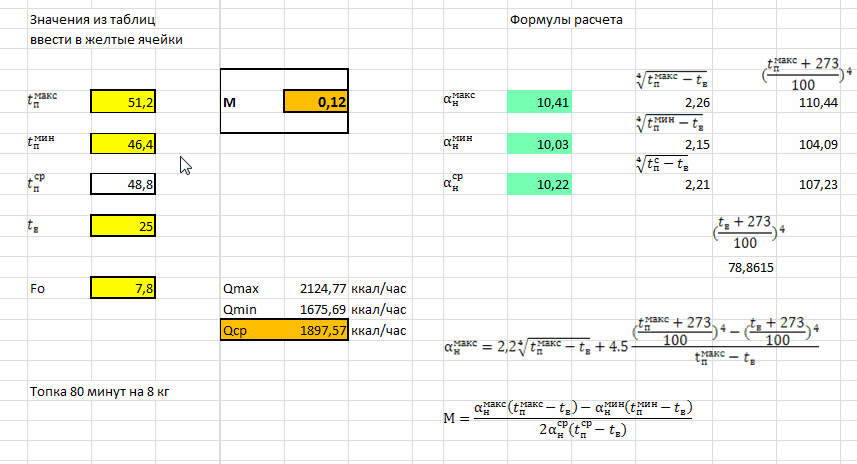This screenshot has height=464, width=857.
Task: Click the yellow Fo cell showing 7,8
Action: pyautogui.click(x=122, y=288)
